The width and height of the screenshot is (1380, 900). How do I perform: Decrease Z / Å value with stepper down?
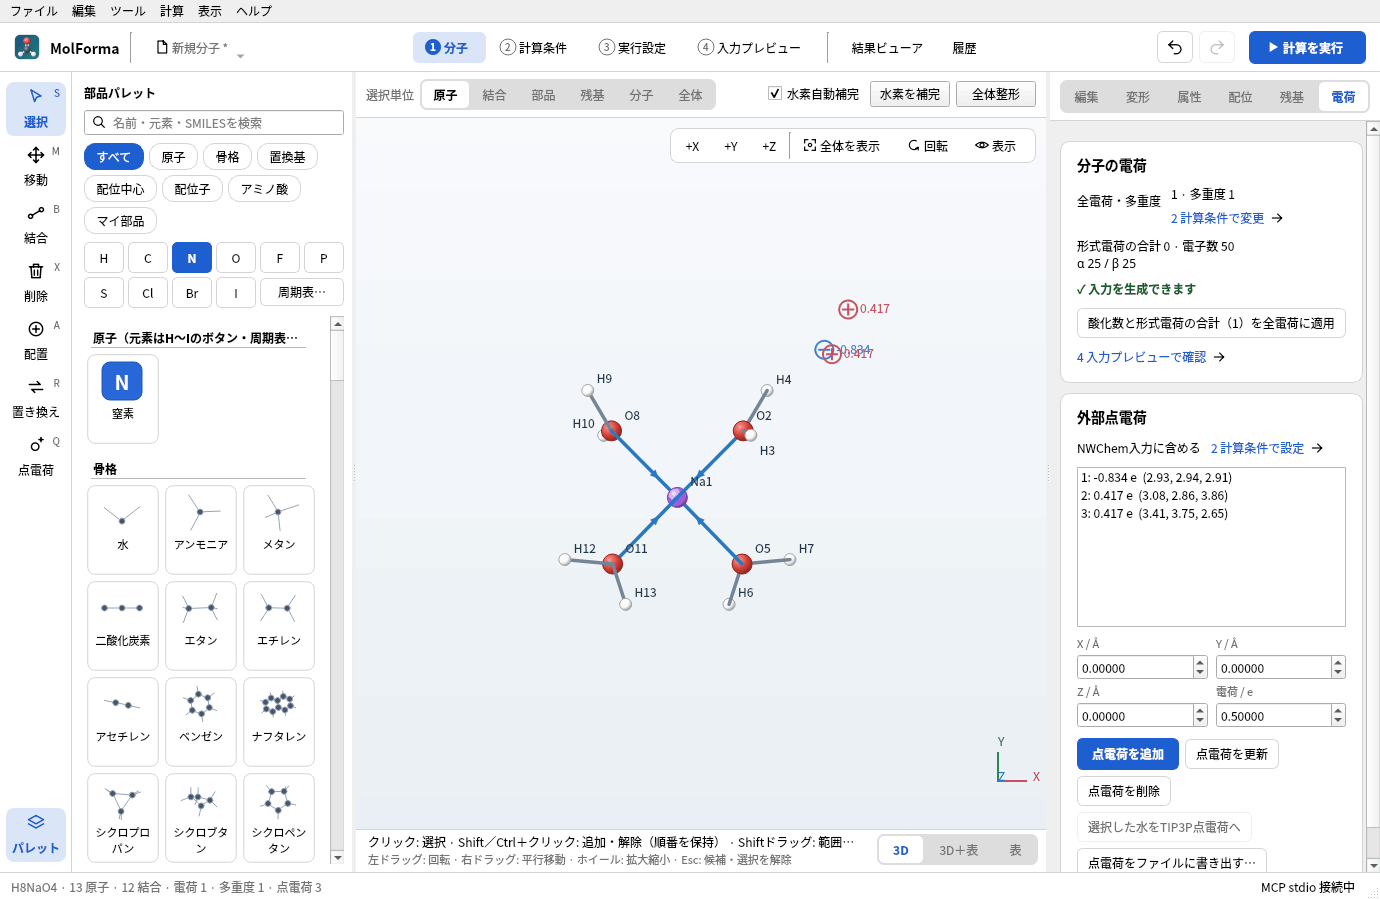pyautogui.click(x=1200, y=720)
